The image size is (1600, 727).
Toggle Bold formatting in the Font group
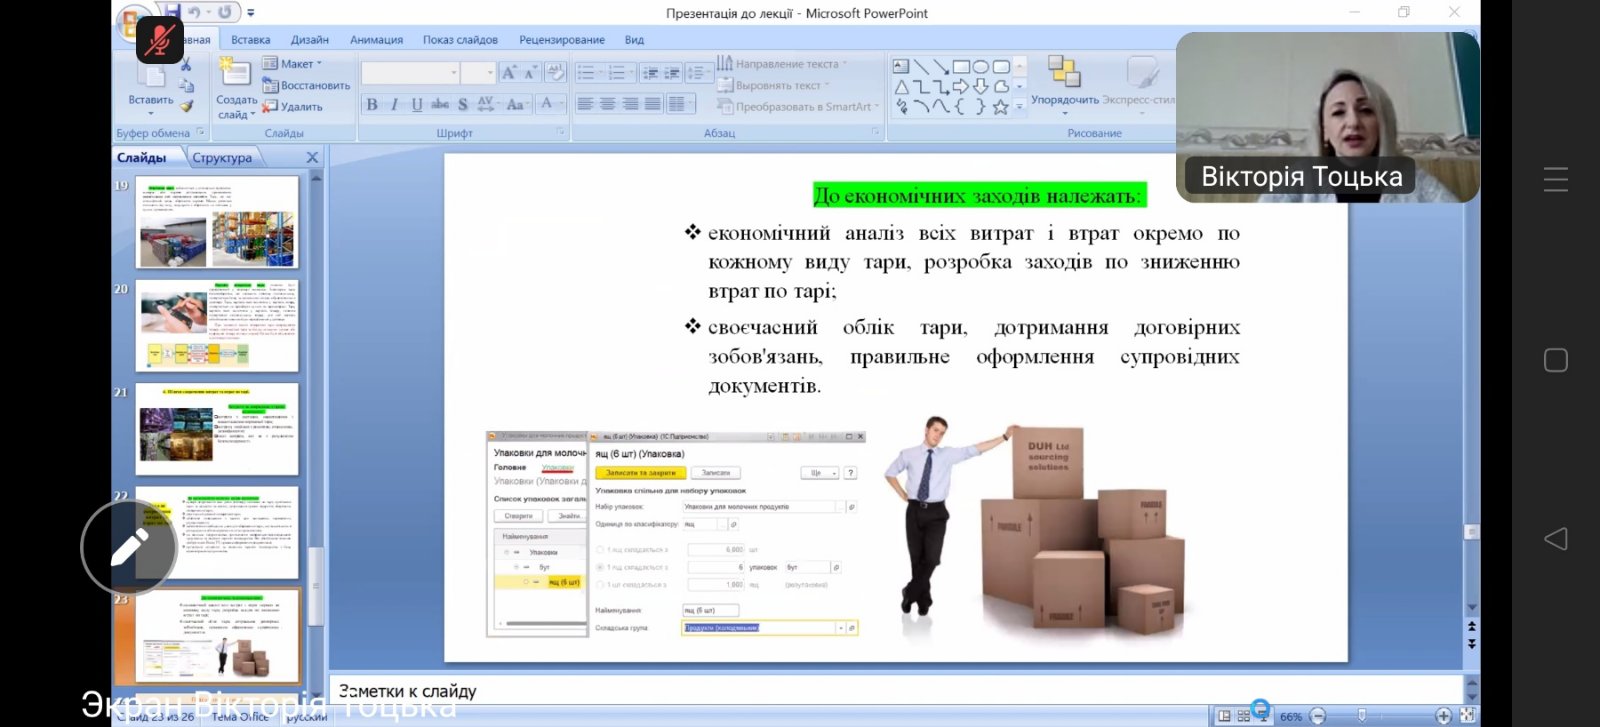point(372,104)
